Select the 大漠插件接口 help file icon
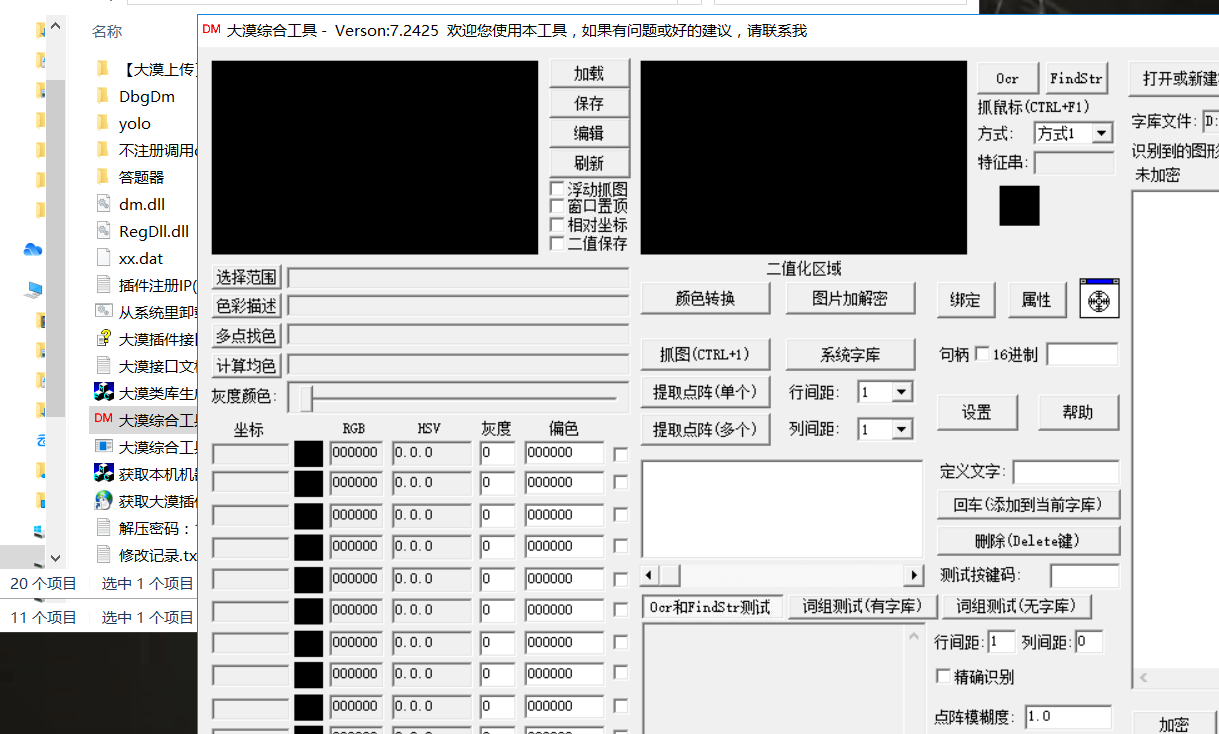This screenshot has width=1219, height=734. 102,339
